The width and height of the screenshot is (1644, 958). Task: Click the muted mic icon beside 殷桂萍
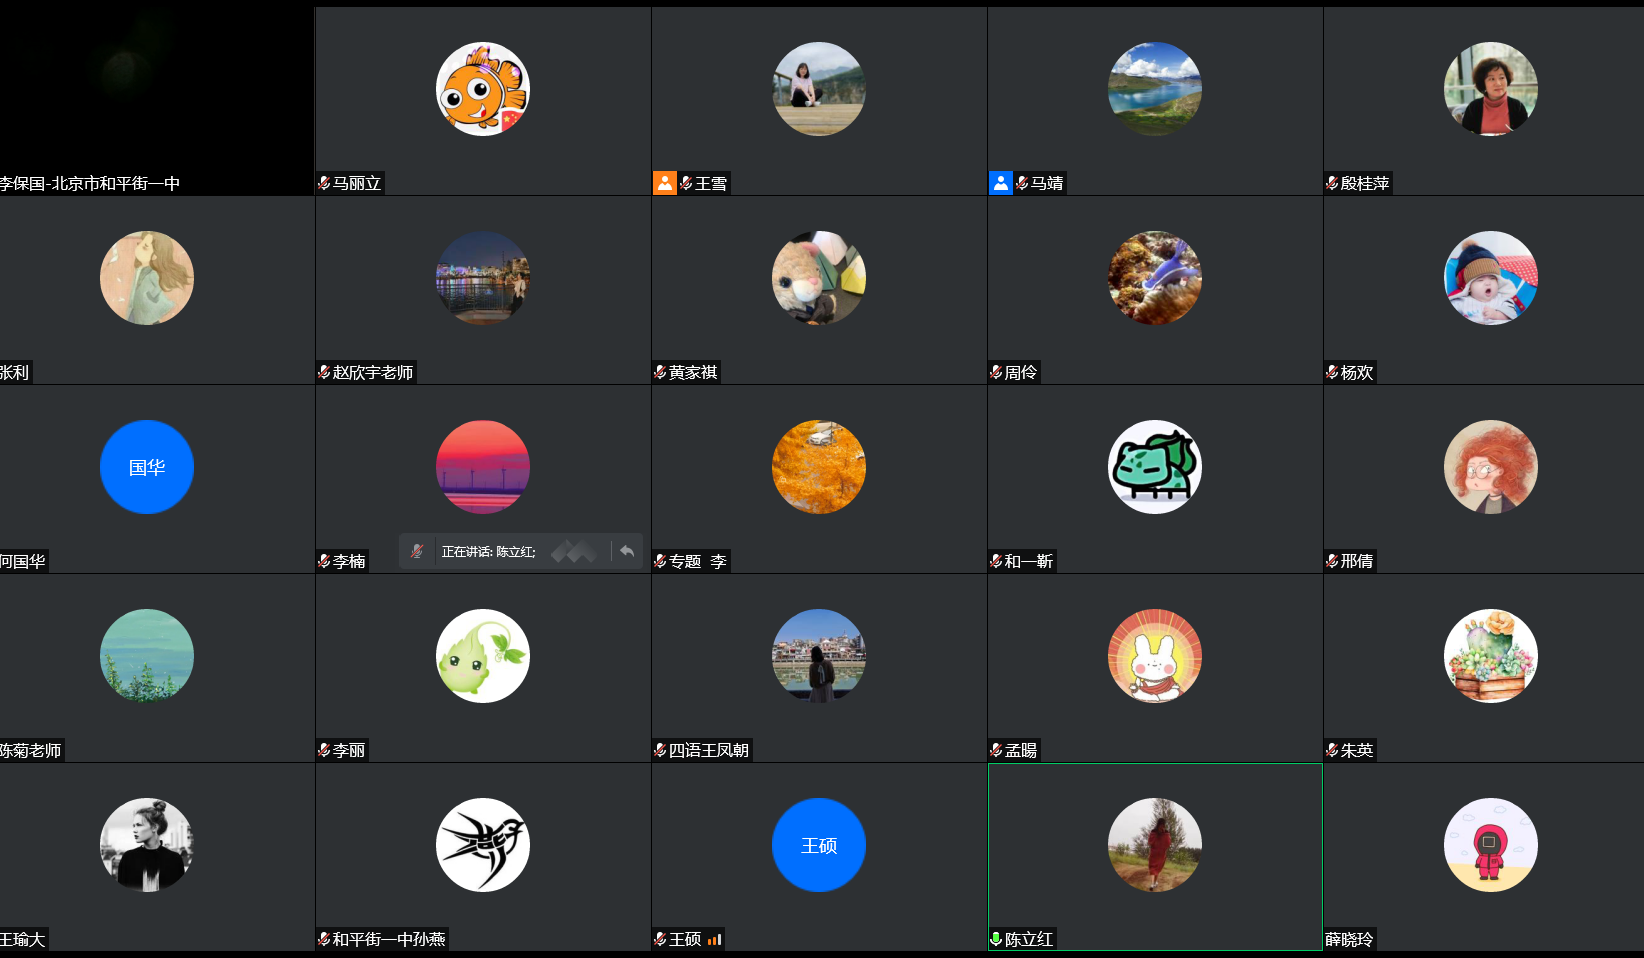pyautogui.click(x=1332, y=183)
